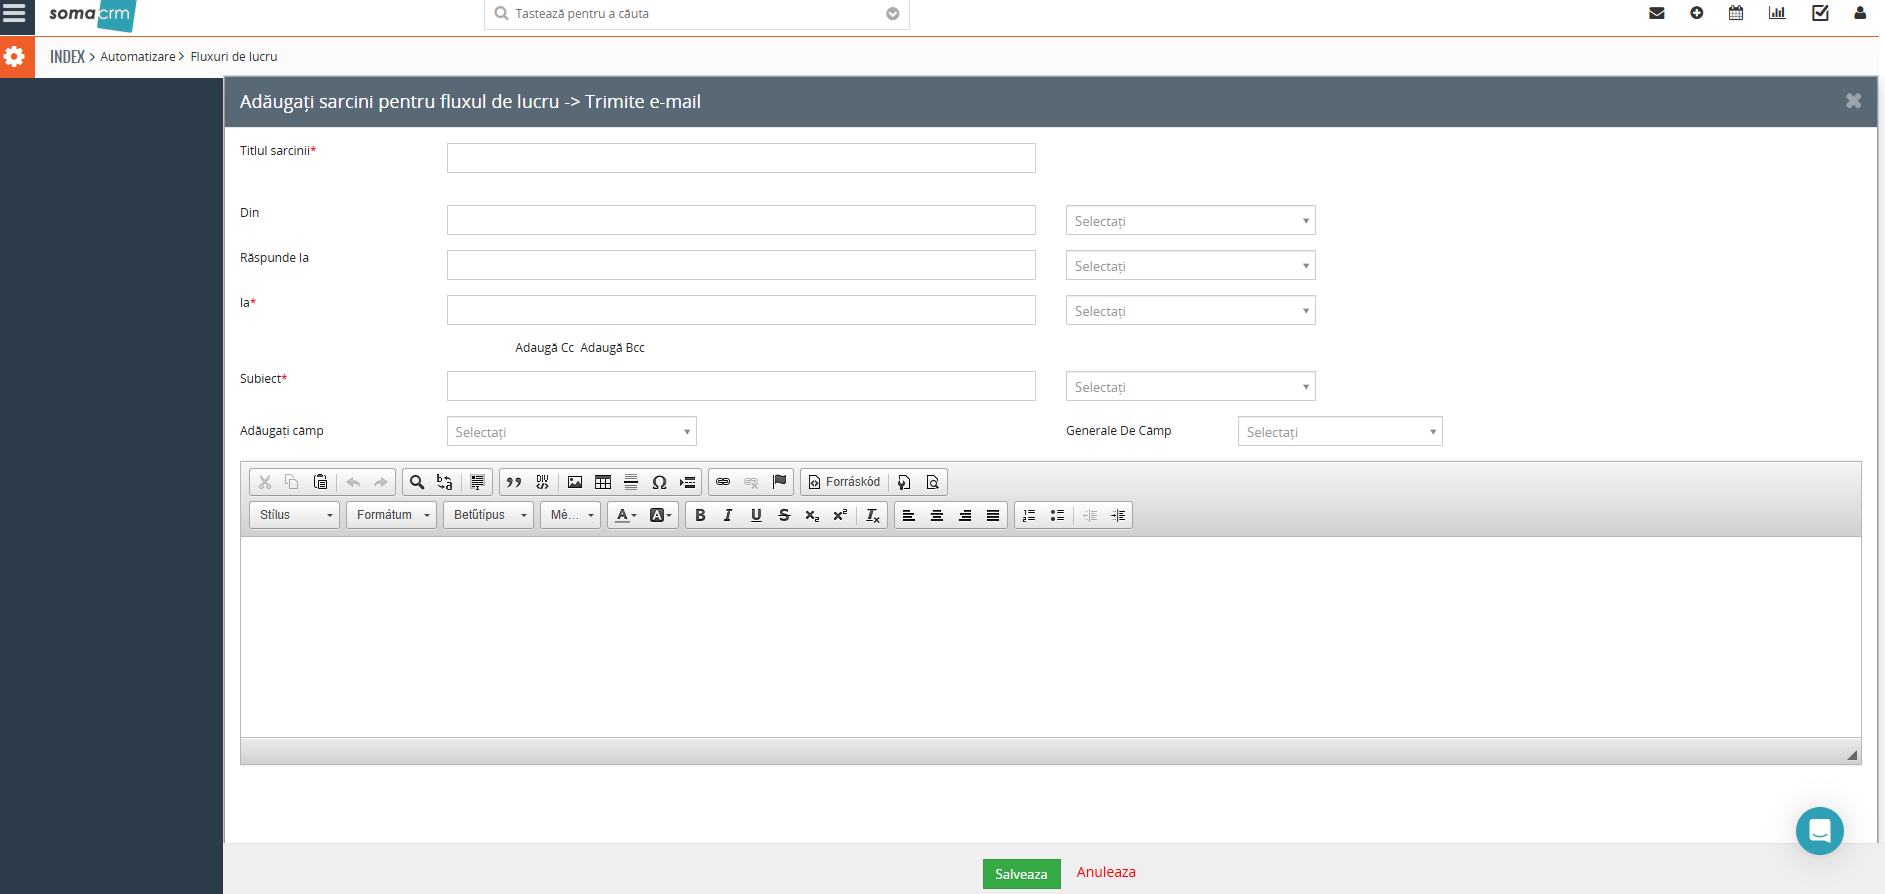Open the chat widget bubble
The image size is (1885, 894).
coord(1820,831)
